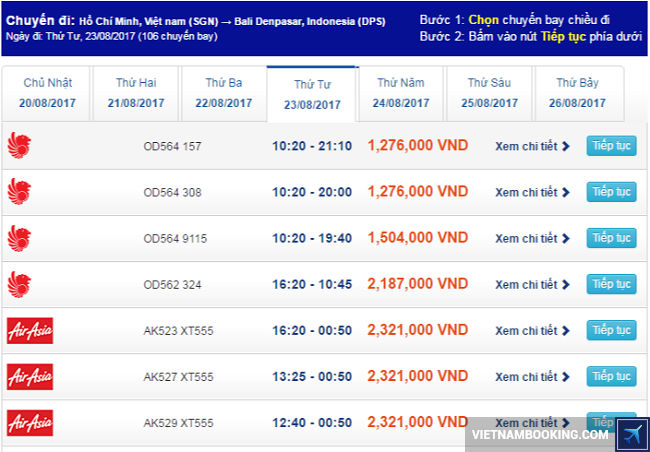This screenshot has width=650, height=452.
Task: Click the Chuyến đi route heading
Action: tap(196, 21)
